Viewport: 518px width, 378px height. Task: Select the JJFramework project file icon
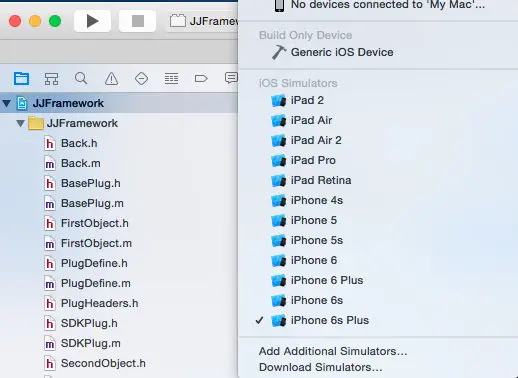coord(22,103)
